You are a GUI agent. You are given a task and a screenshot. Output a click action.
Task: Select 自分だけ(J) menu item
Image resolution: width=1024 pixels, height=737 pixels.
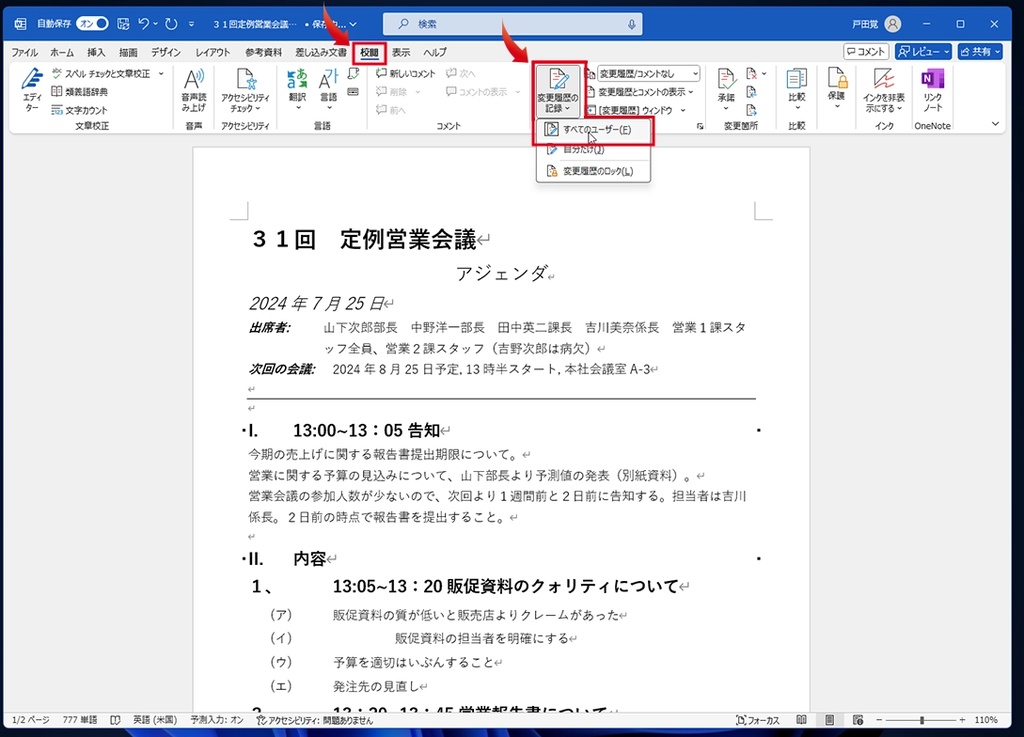coord(594,149)
